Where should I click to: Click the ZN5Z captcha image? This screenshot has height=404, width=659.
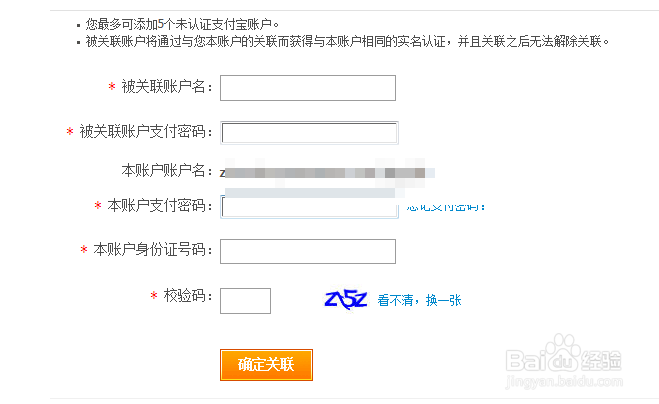point(346,299)
